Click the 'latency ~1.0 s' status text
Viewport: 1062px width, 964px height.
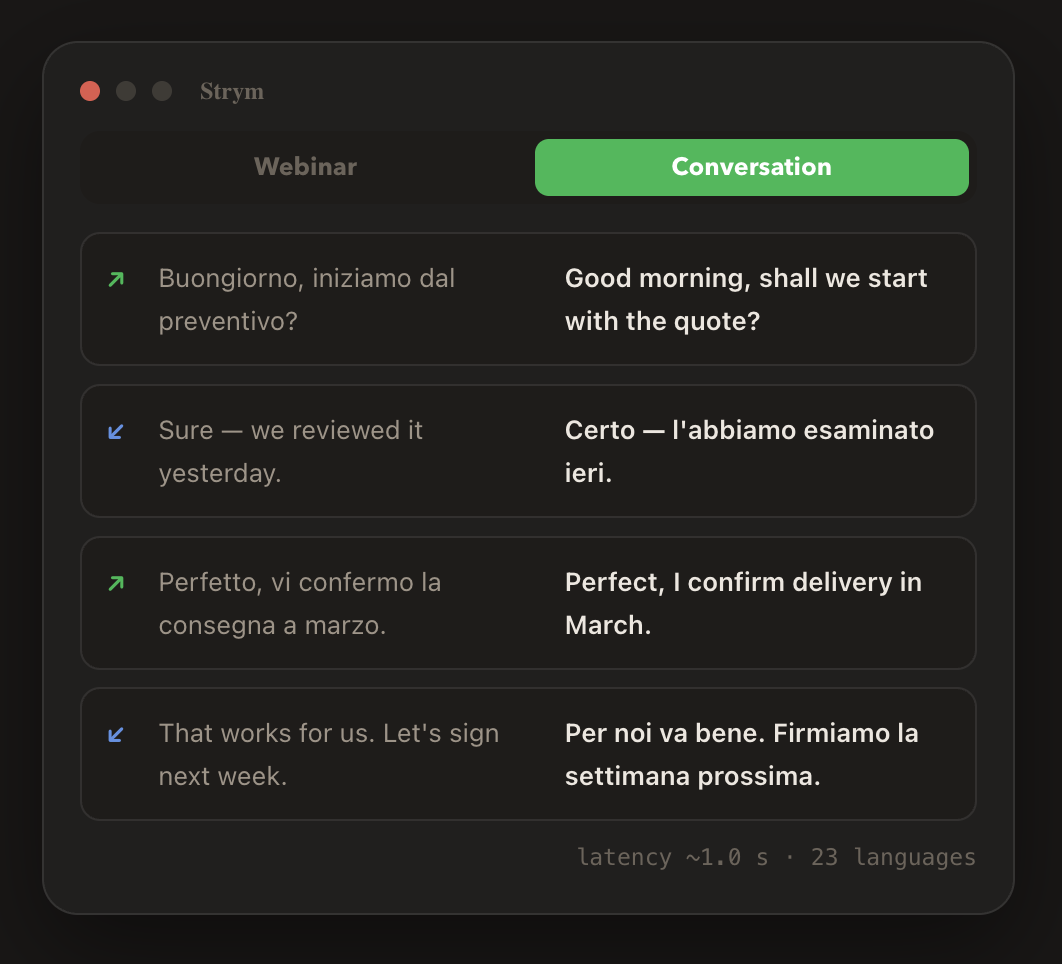(x=673, y=858)
